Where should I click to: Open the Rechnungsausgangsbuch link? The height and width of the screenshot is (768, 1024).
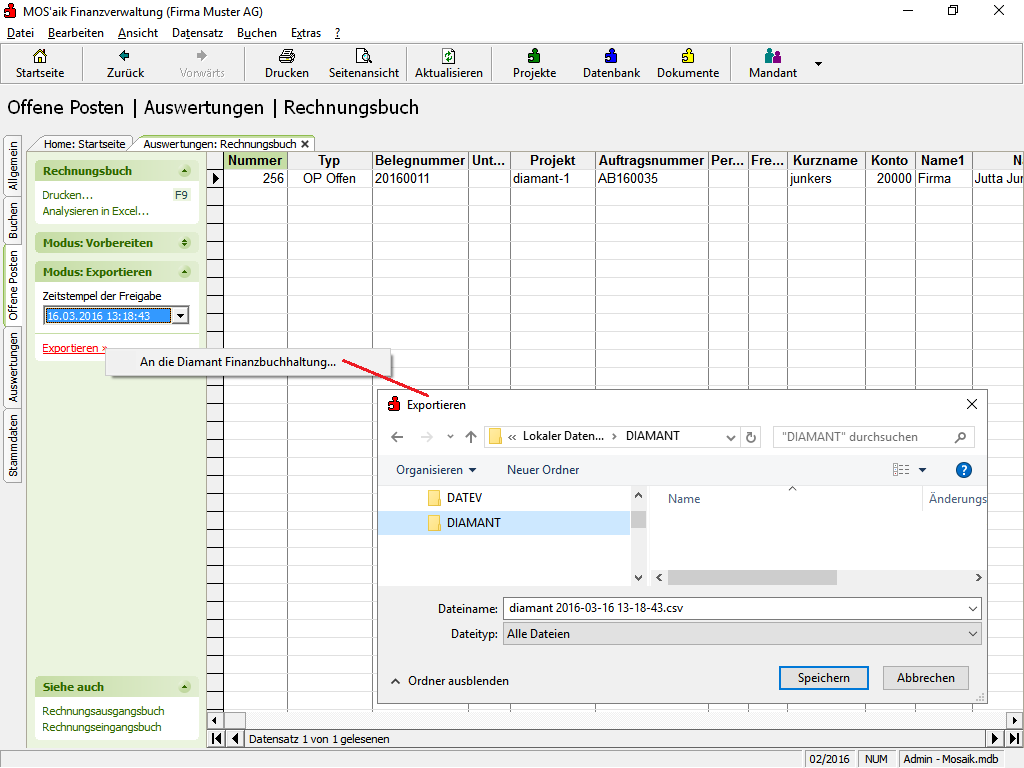point(103,711)
